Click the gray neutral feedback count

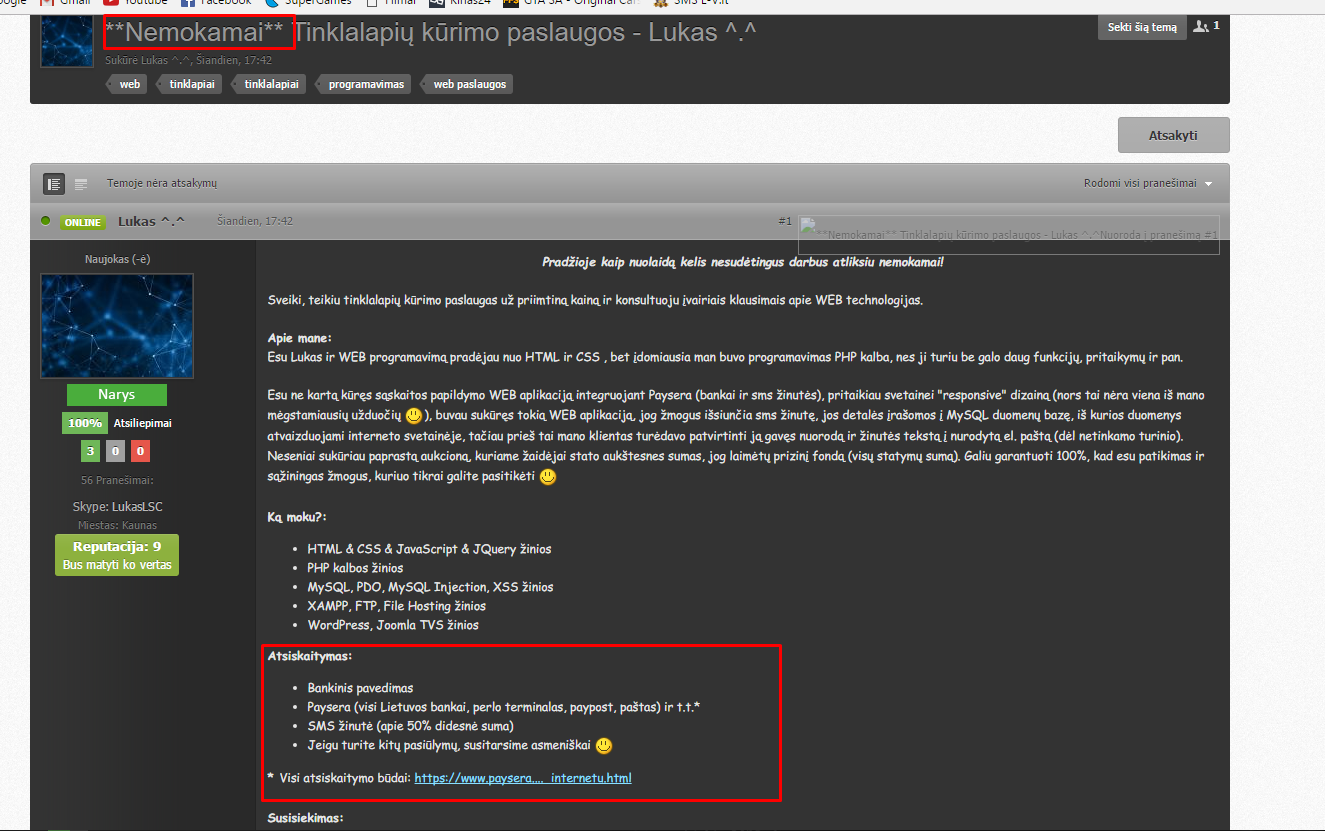click(116, 452)
